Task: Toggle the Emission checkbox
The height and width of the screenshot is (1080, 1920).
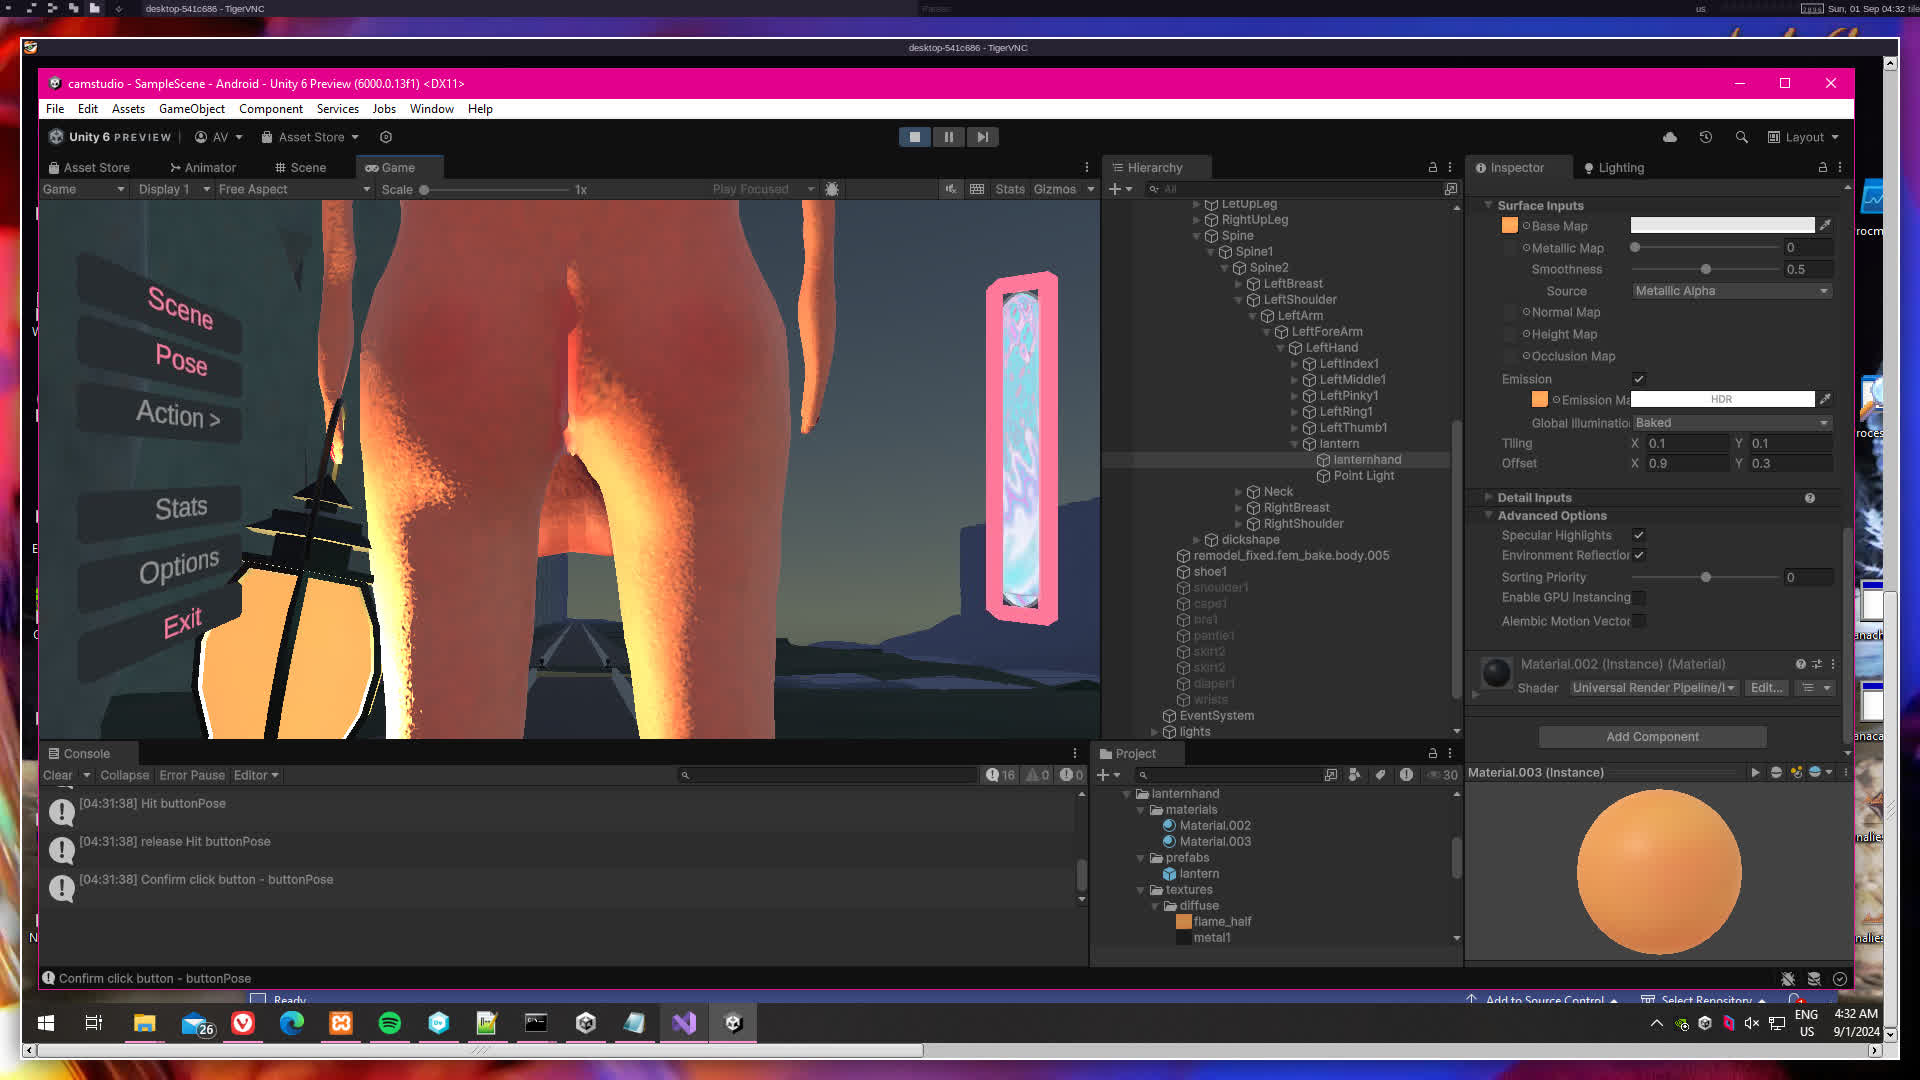Action: 1639,379
